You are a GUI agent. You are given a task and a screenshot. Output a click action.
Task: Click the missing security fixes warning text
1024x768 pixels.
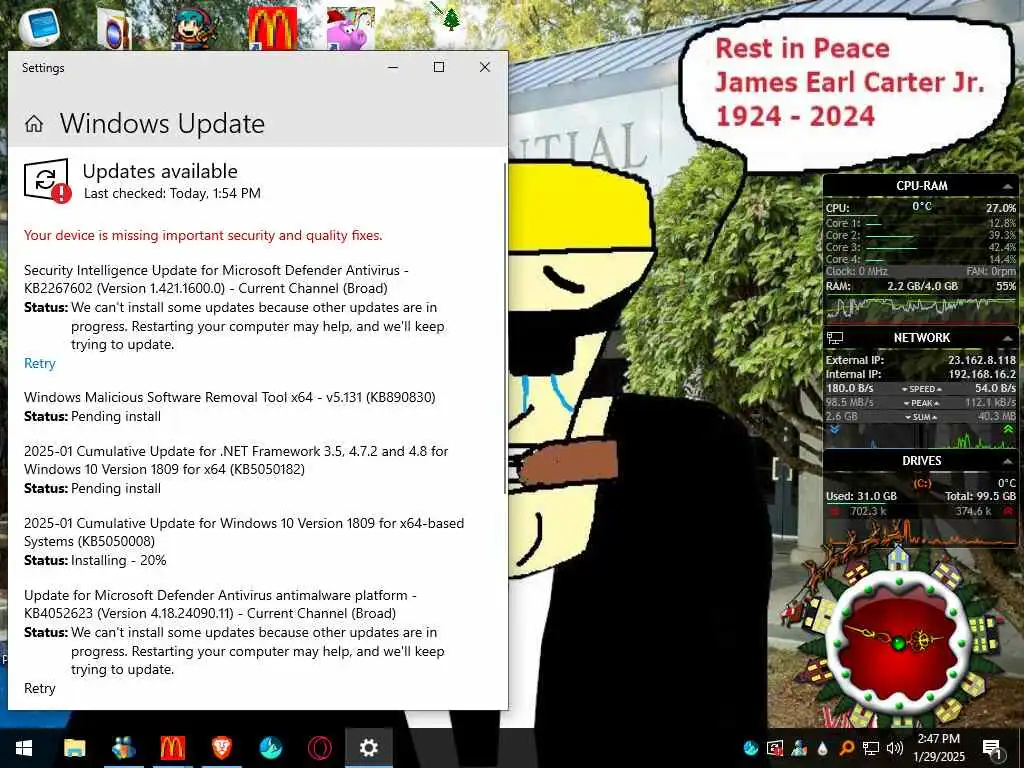(203, 235)
